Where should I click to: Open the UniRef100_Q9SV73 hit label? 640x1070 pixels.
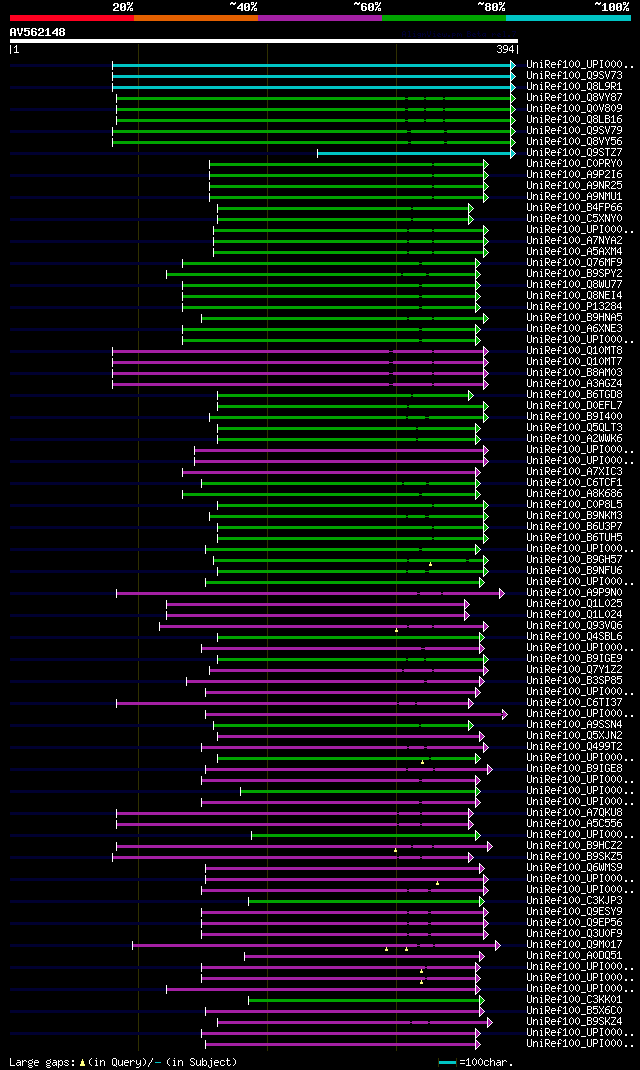click(574, 76)
